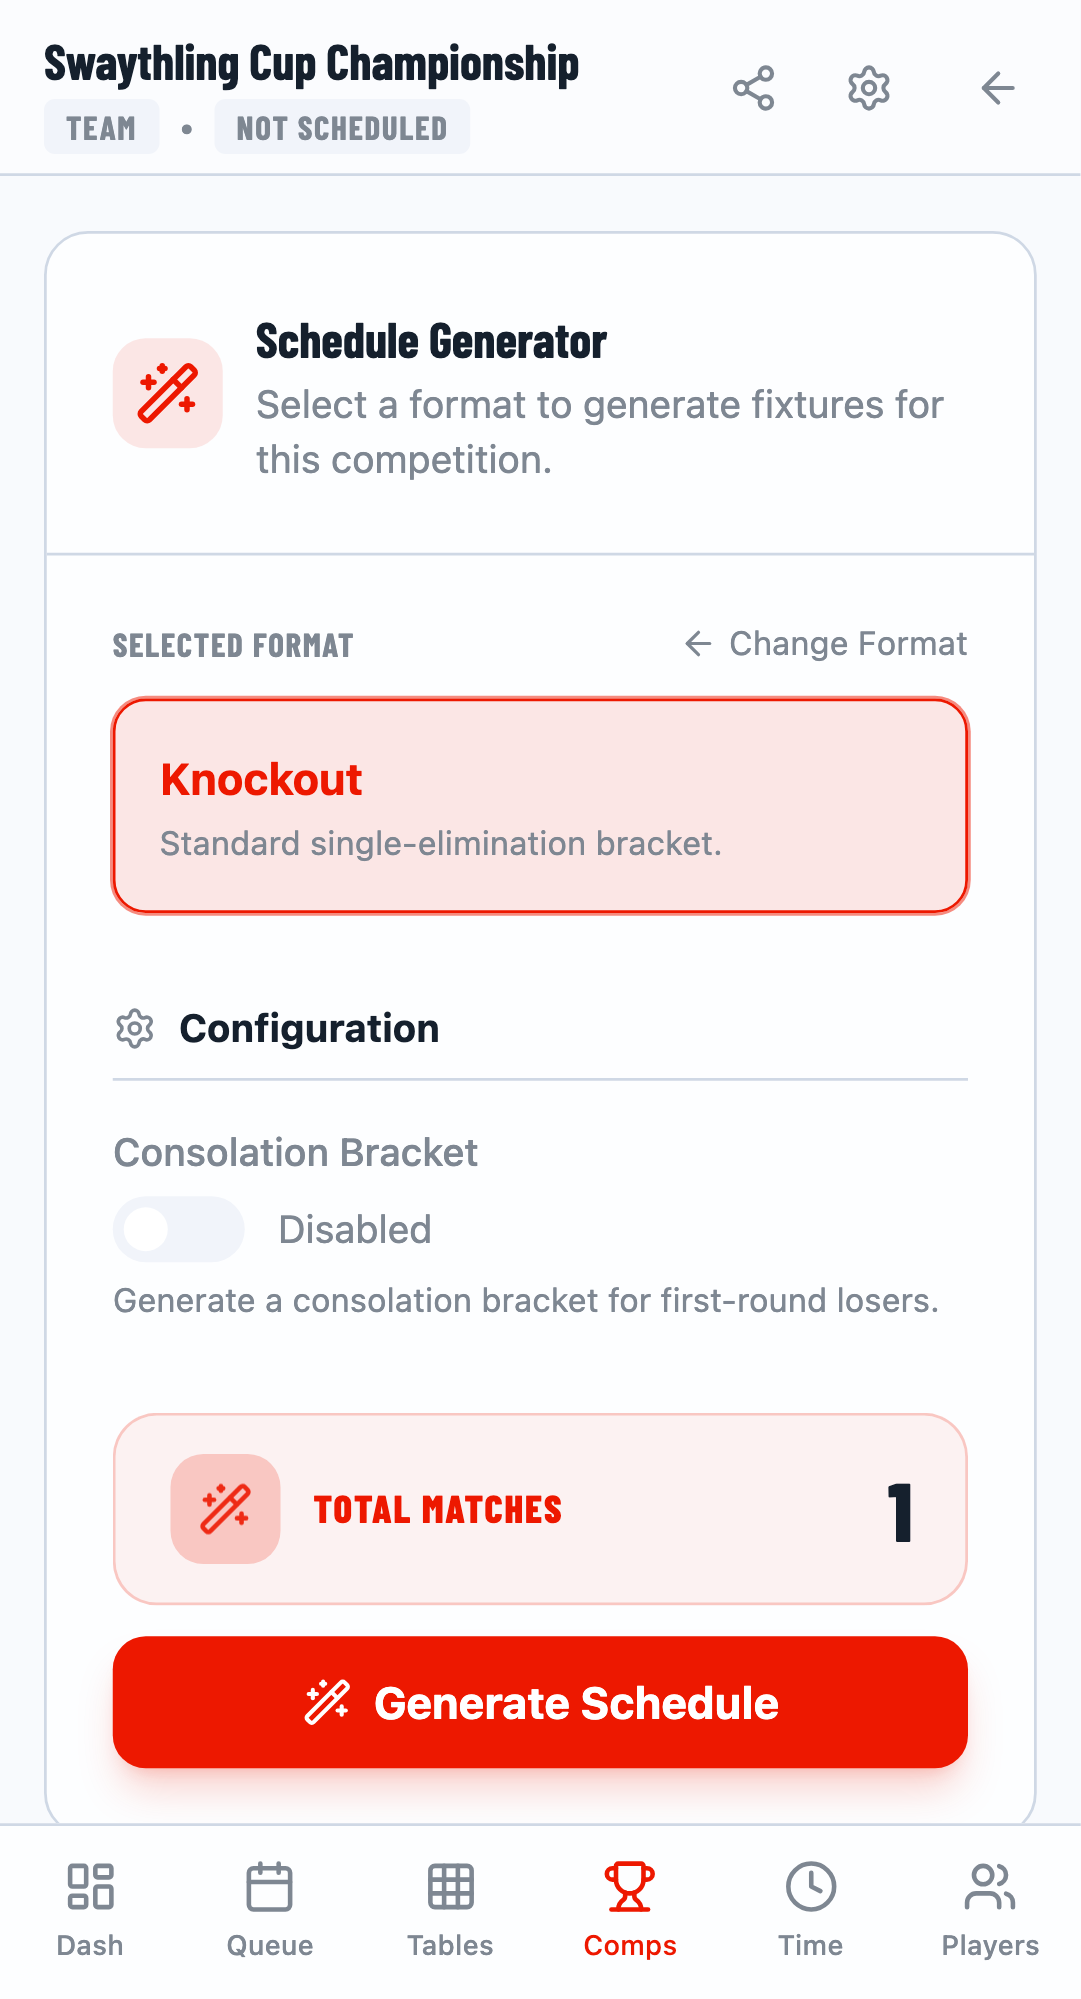This screenshot has width=1081, height=1999.
Task: Click the Change Format link
Action: tap(848, 644)
